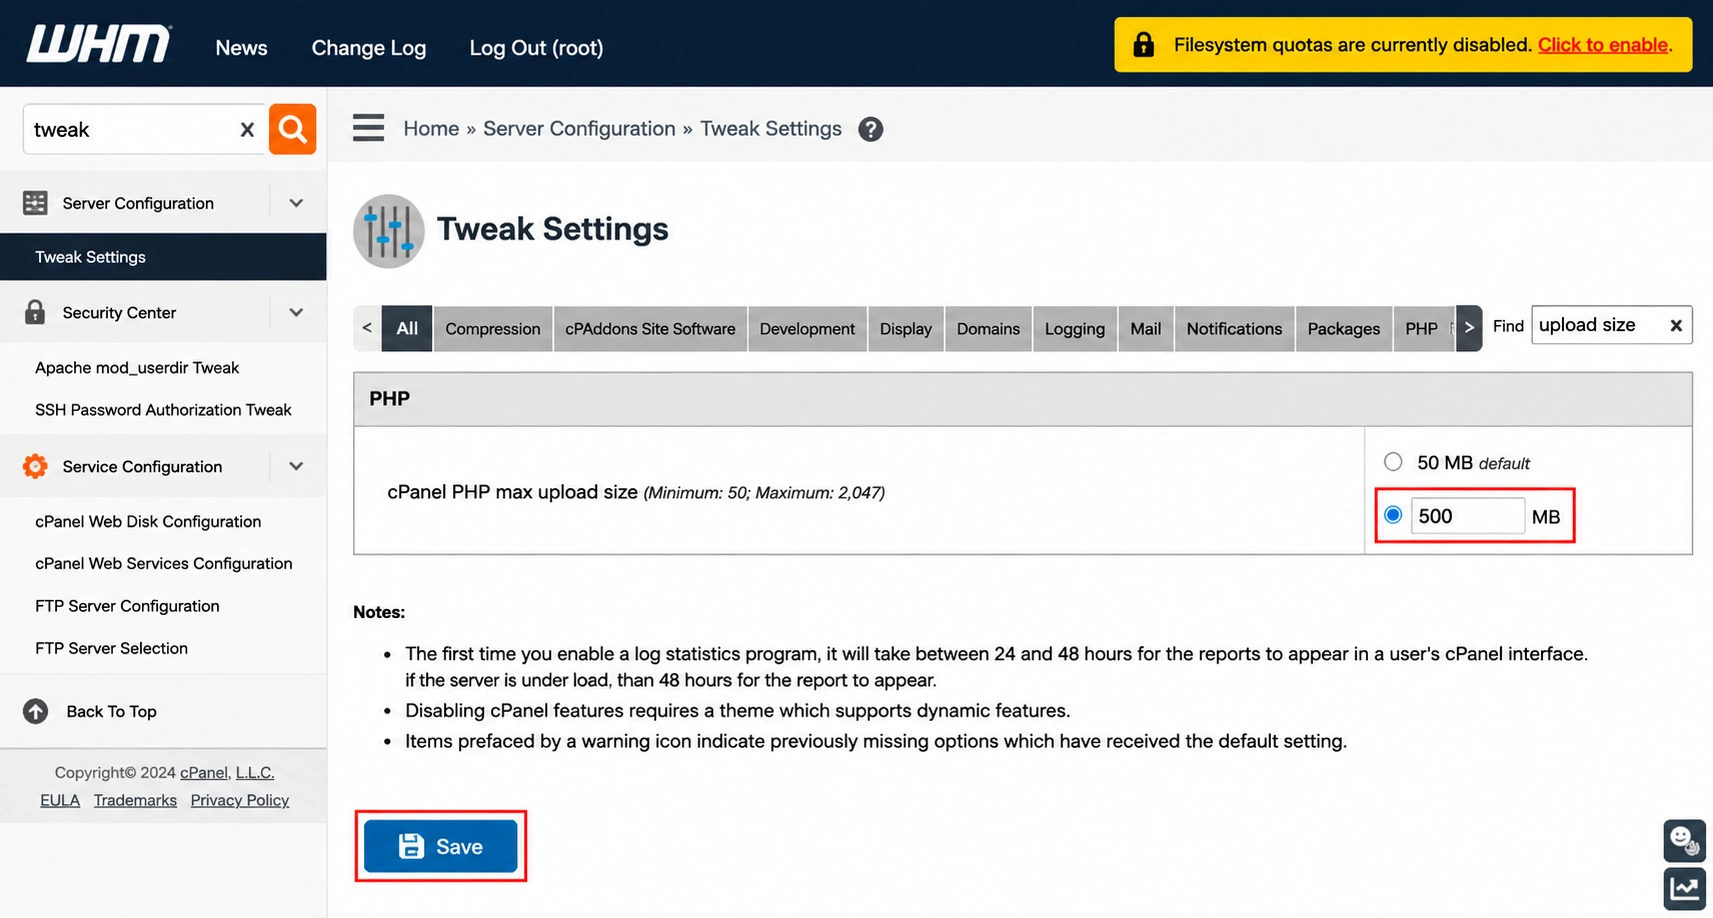Click the Tweak Settings breadcrumb link
1713x918 pixels.
pyautogui.click(x=771, y=129)
